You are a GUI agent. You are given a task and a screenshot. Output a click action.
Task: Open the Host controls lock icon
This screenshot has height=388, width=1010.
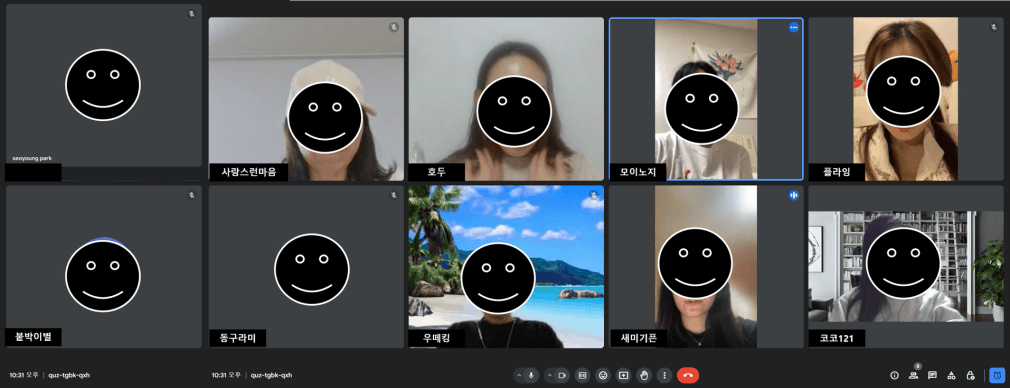970,375
